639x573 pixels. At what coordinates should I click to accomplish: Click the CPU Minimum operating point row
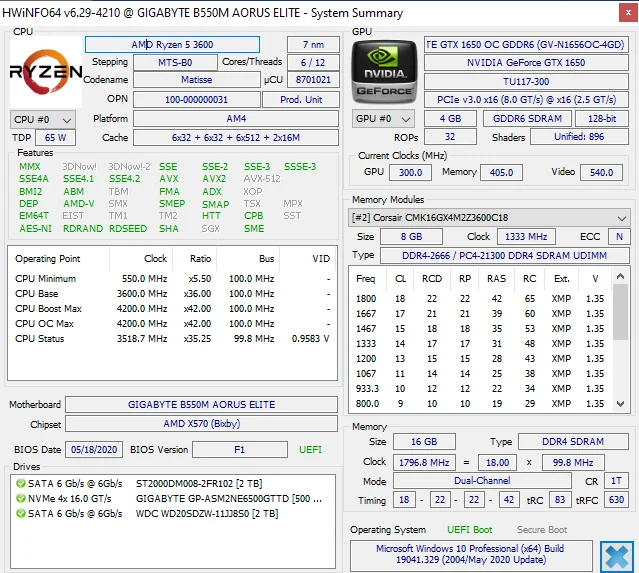[x=172, y=279]
